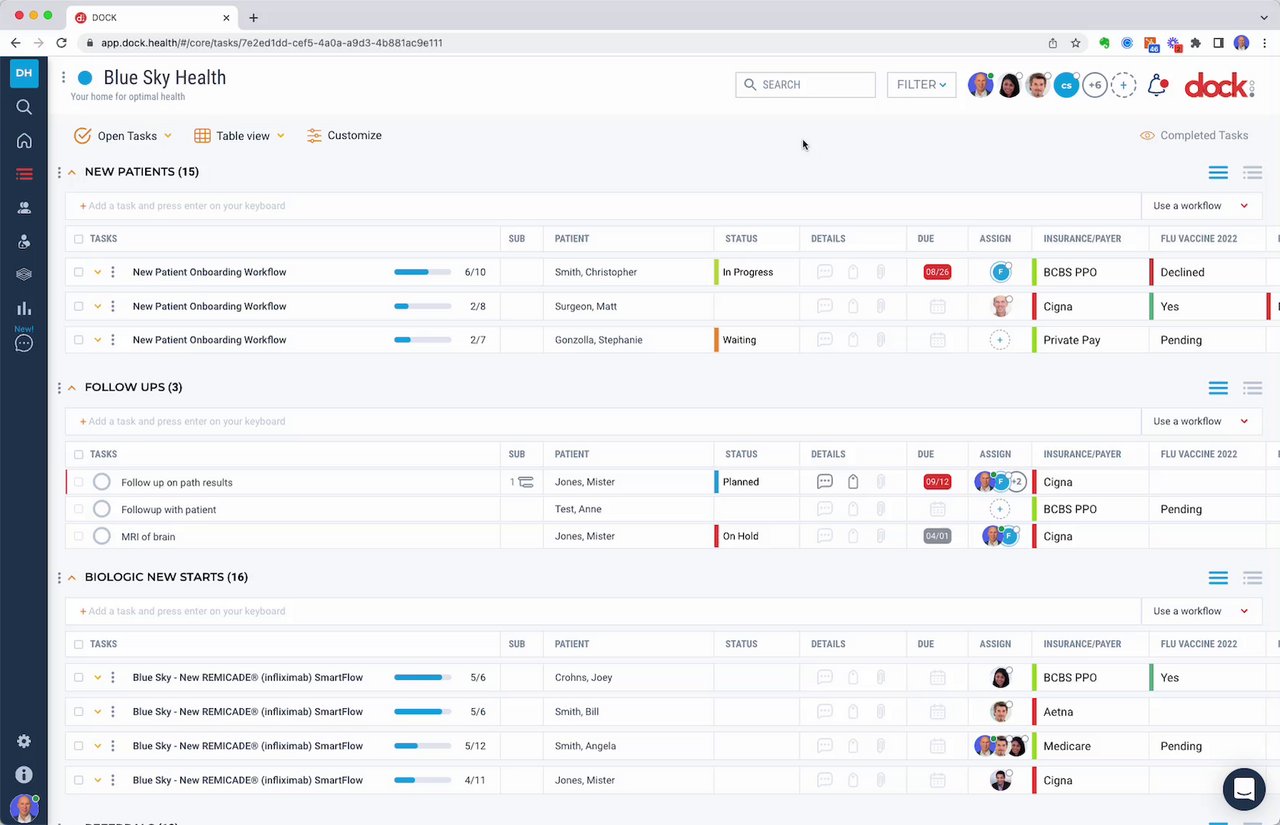Viewport: 1280px width, 825px height.
Task: Click the home icon in left sidebar
Action: 24,141
